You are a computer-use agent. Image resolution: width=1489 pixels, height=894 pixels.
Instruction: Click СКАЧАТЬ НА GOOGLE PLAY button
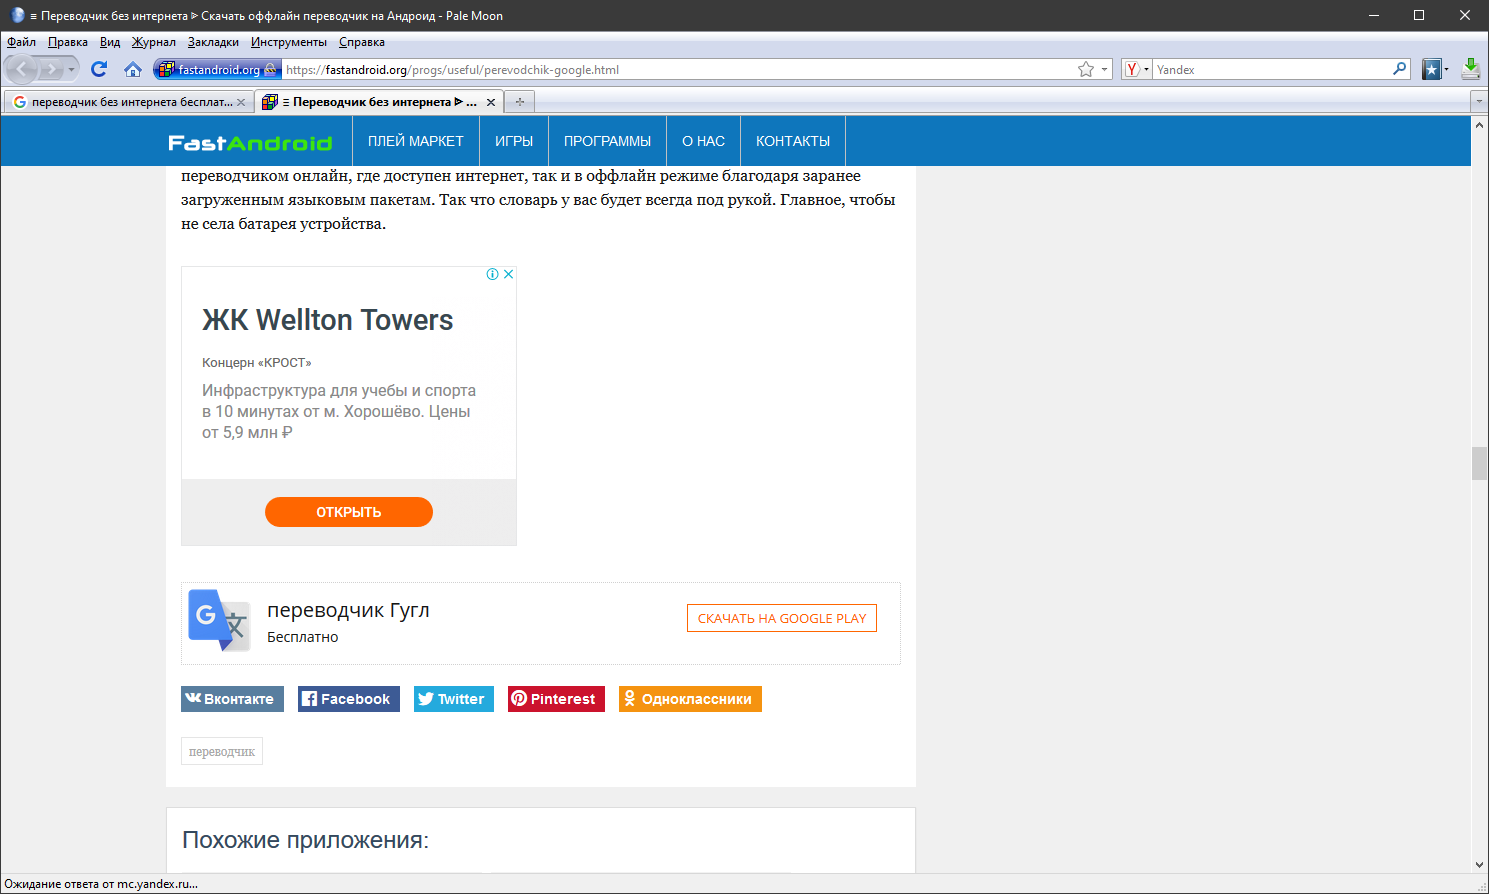coord(782,618)
